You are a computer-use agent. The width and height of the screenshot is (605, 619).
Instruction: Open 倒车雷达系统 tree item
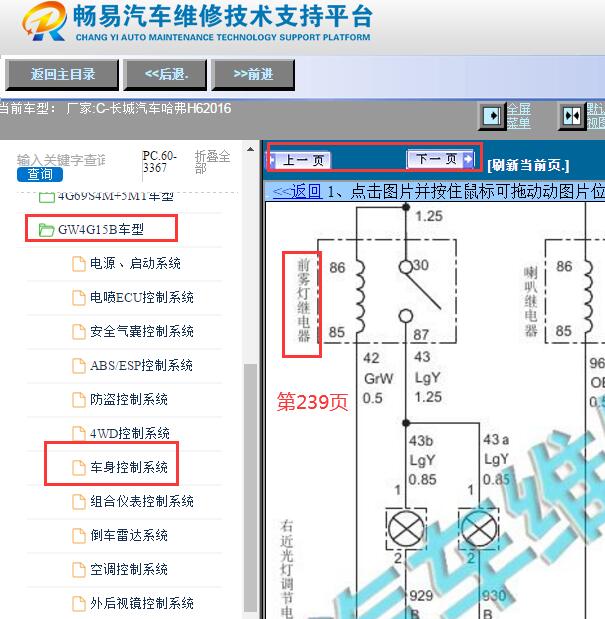129,535
